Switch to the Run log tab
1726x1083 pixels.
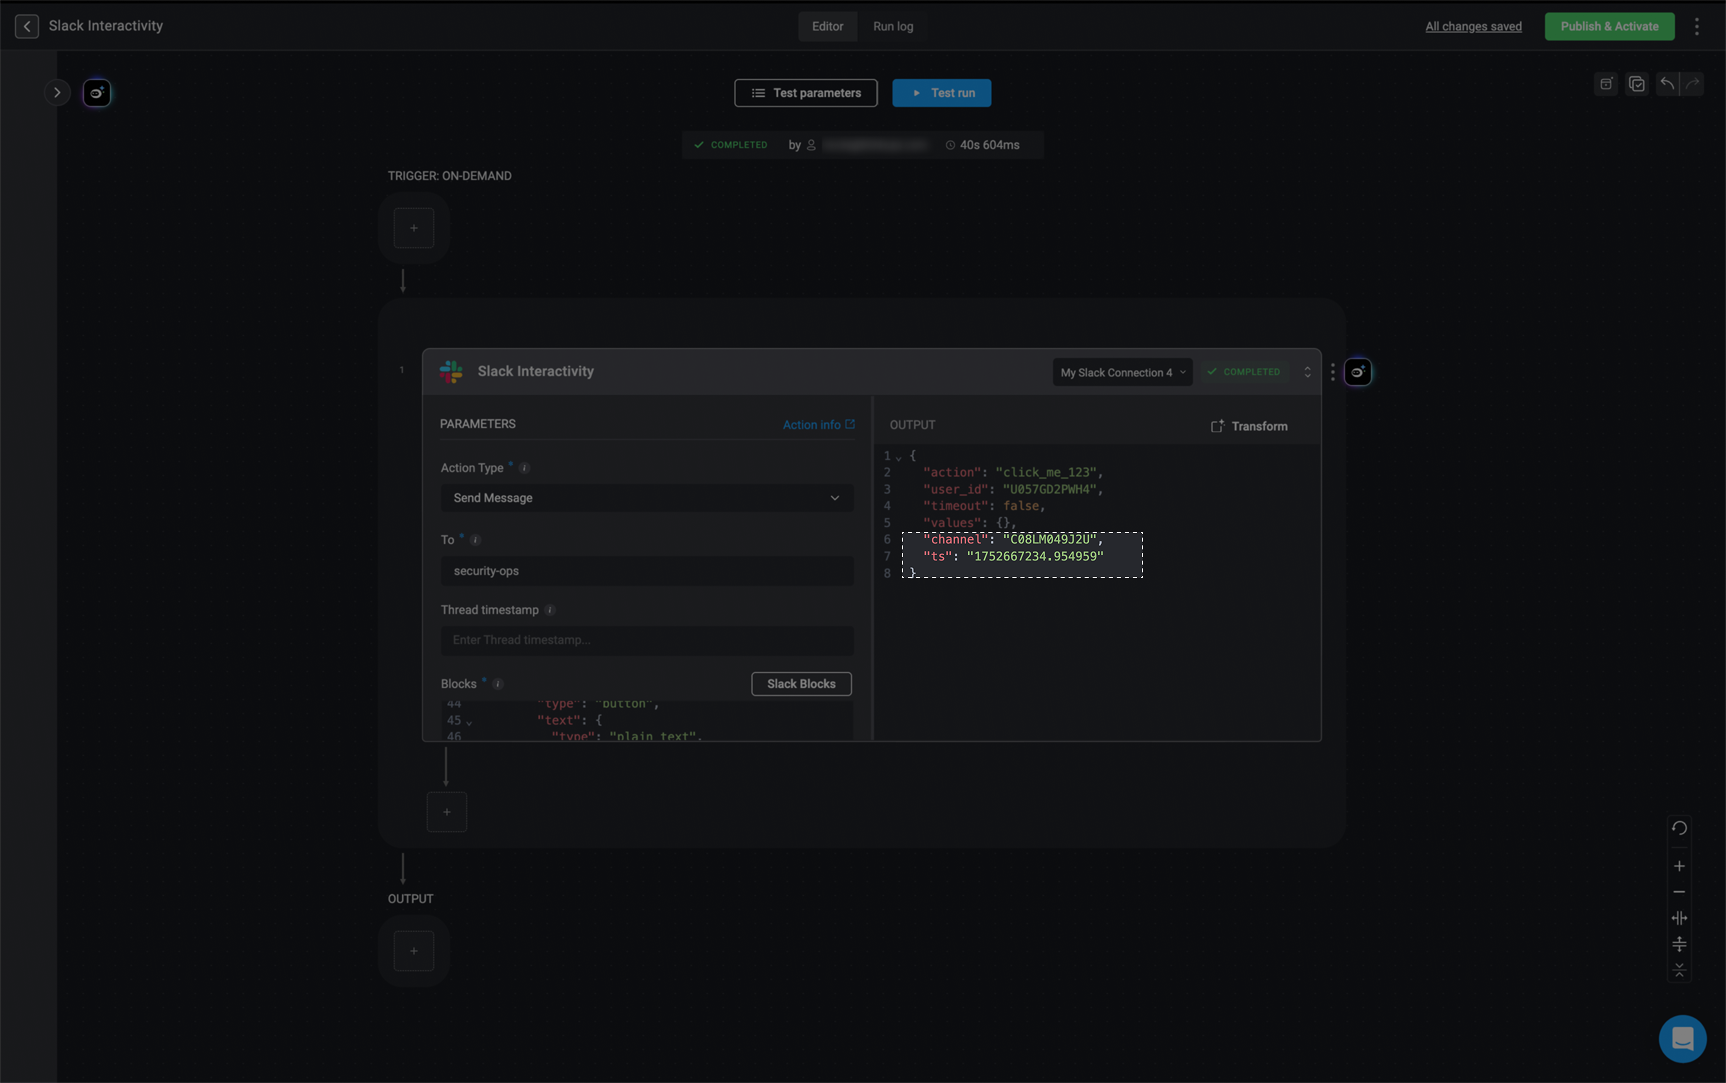point(893,26)
